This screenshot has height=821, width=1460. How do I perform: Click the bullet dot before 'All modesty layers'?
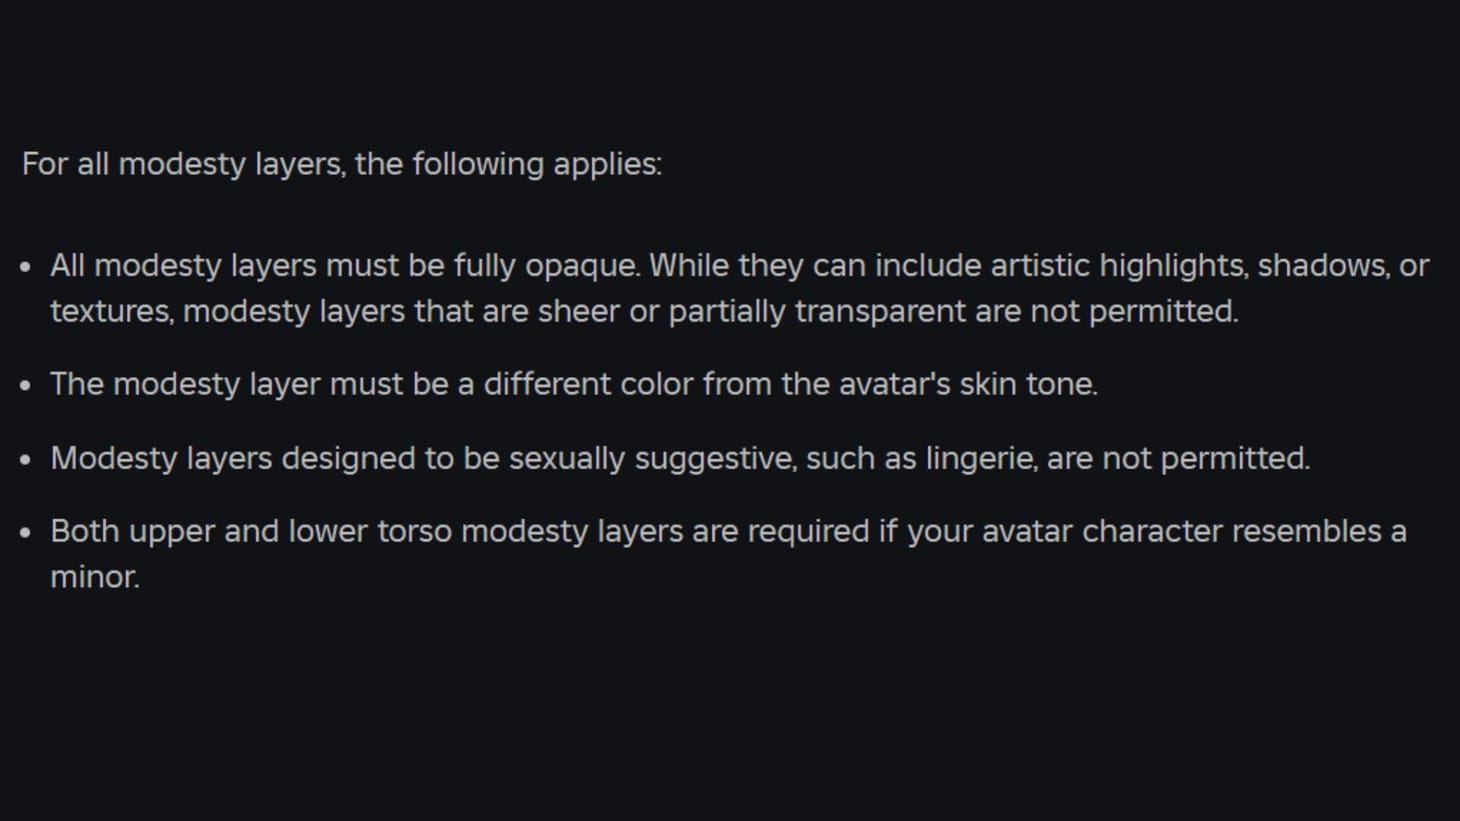click(x=26, y=267)
